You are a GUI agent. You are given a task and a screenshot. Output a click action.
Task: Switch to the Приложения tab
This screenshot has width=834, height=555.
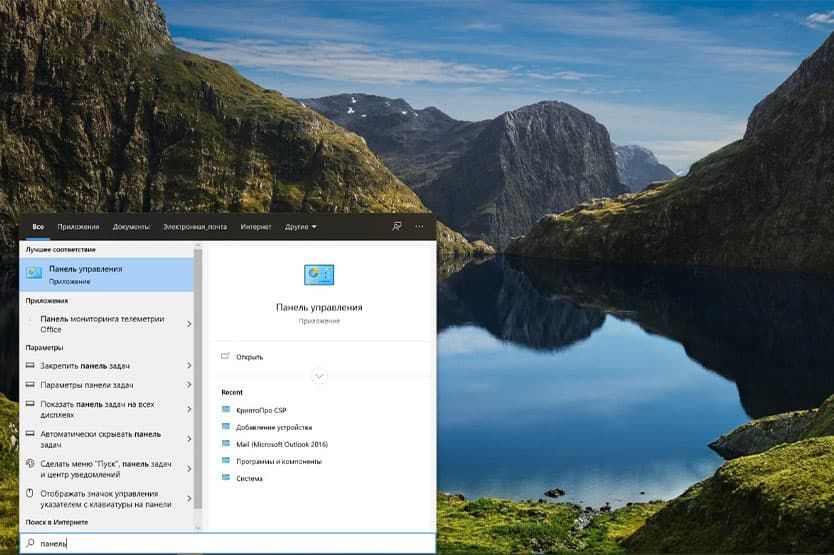tap(78, 227)
